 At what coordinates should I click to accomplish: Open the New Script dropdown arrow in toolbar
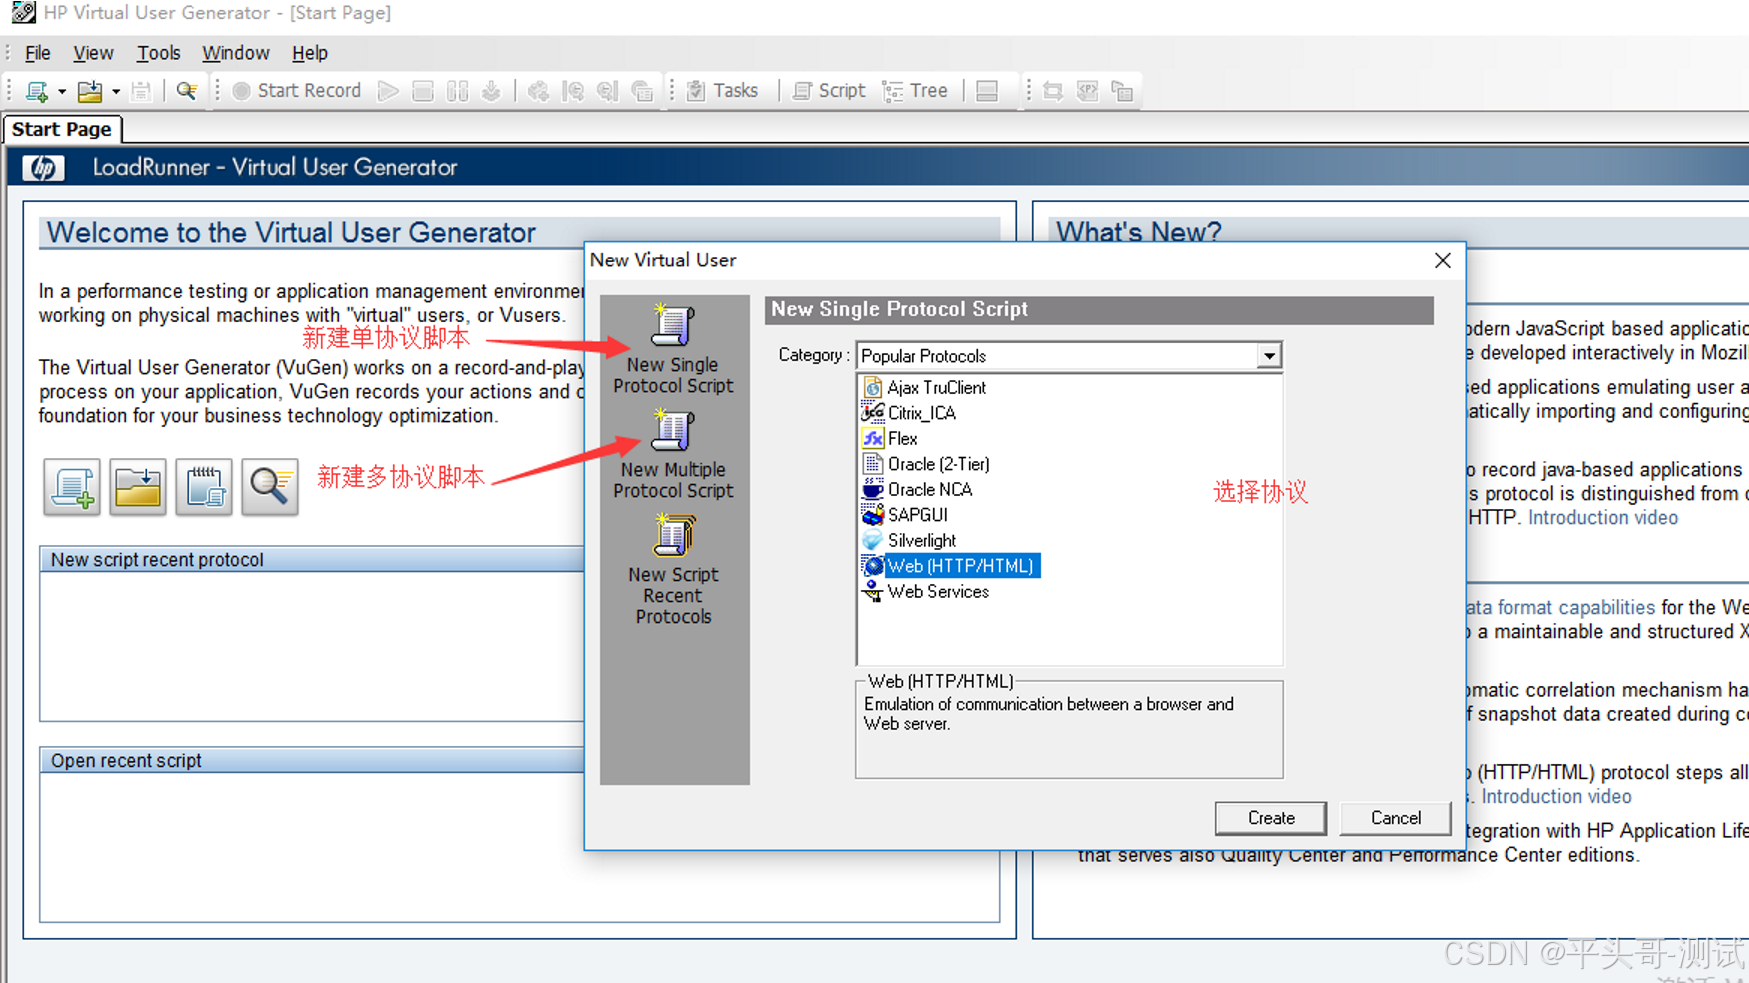pyautogui.click(x=62, y=92)
